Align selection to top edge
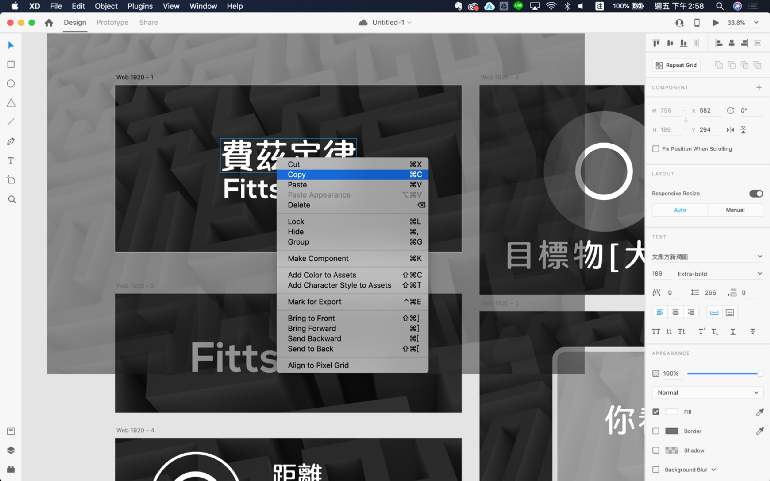The width and height of the screenshot is (770, 481). tap(656, 43)
